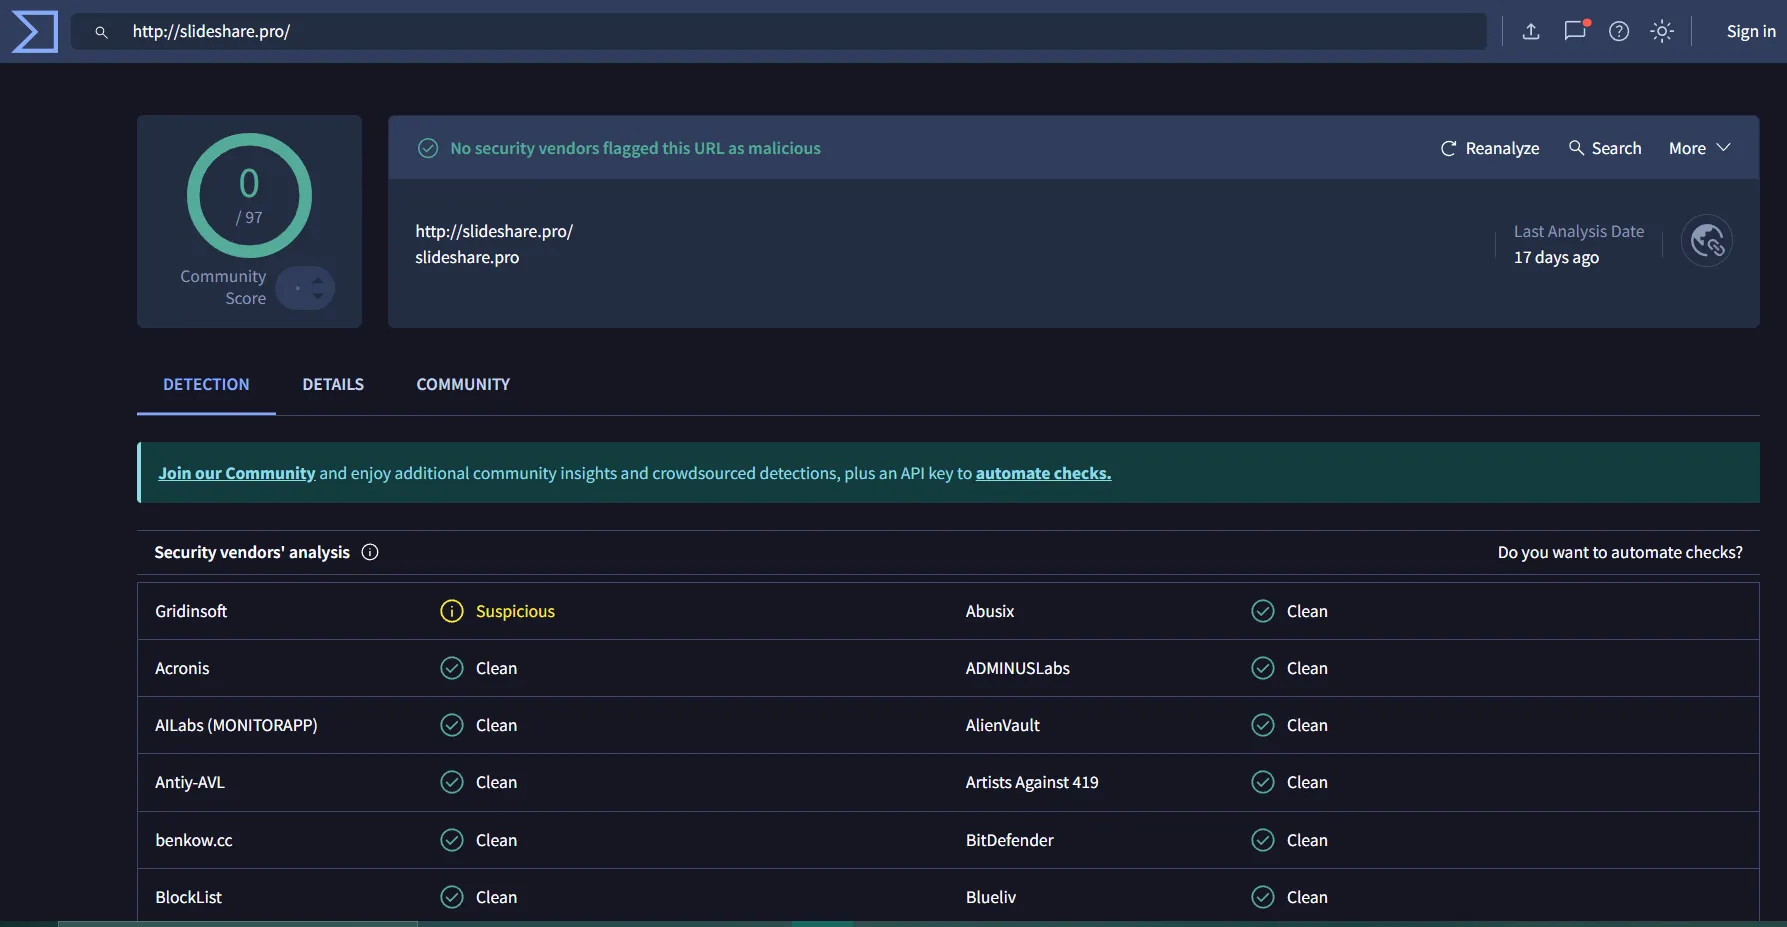Vote up on community score

pyautogui.click(x=318, y=280)
